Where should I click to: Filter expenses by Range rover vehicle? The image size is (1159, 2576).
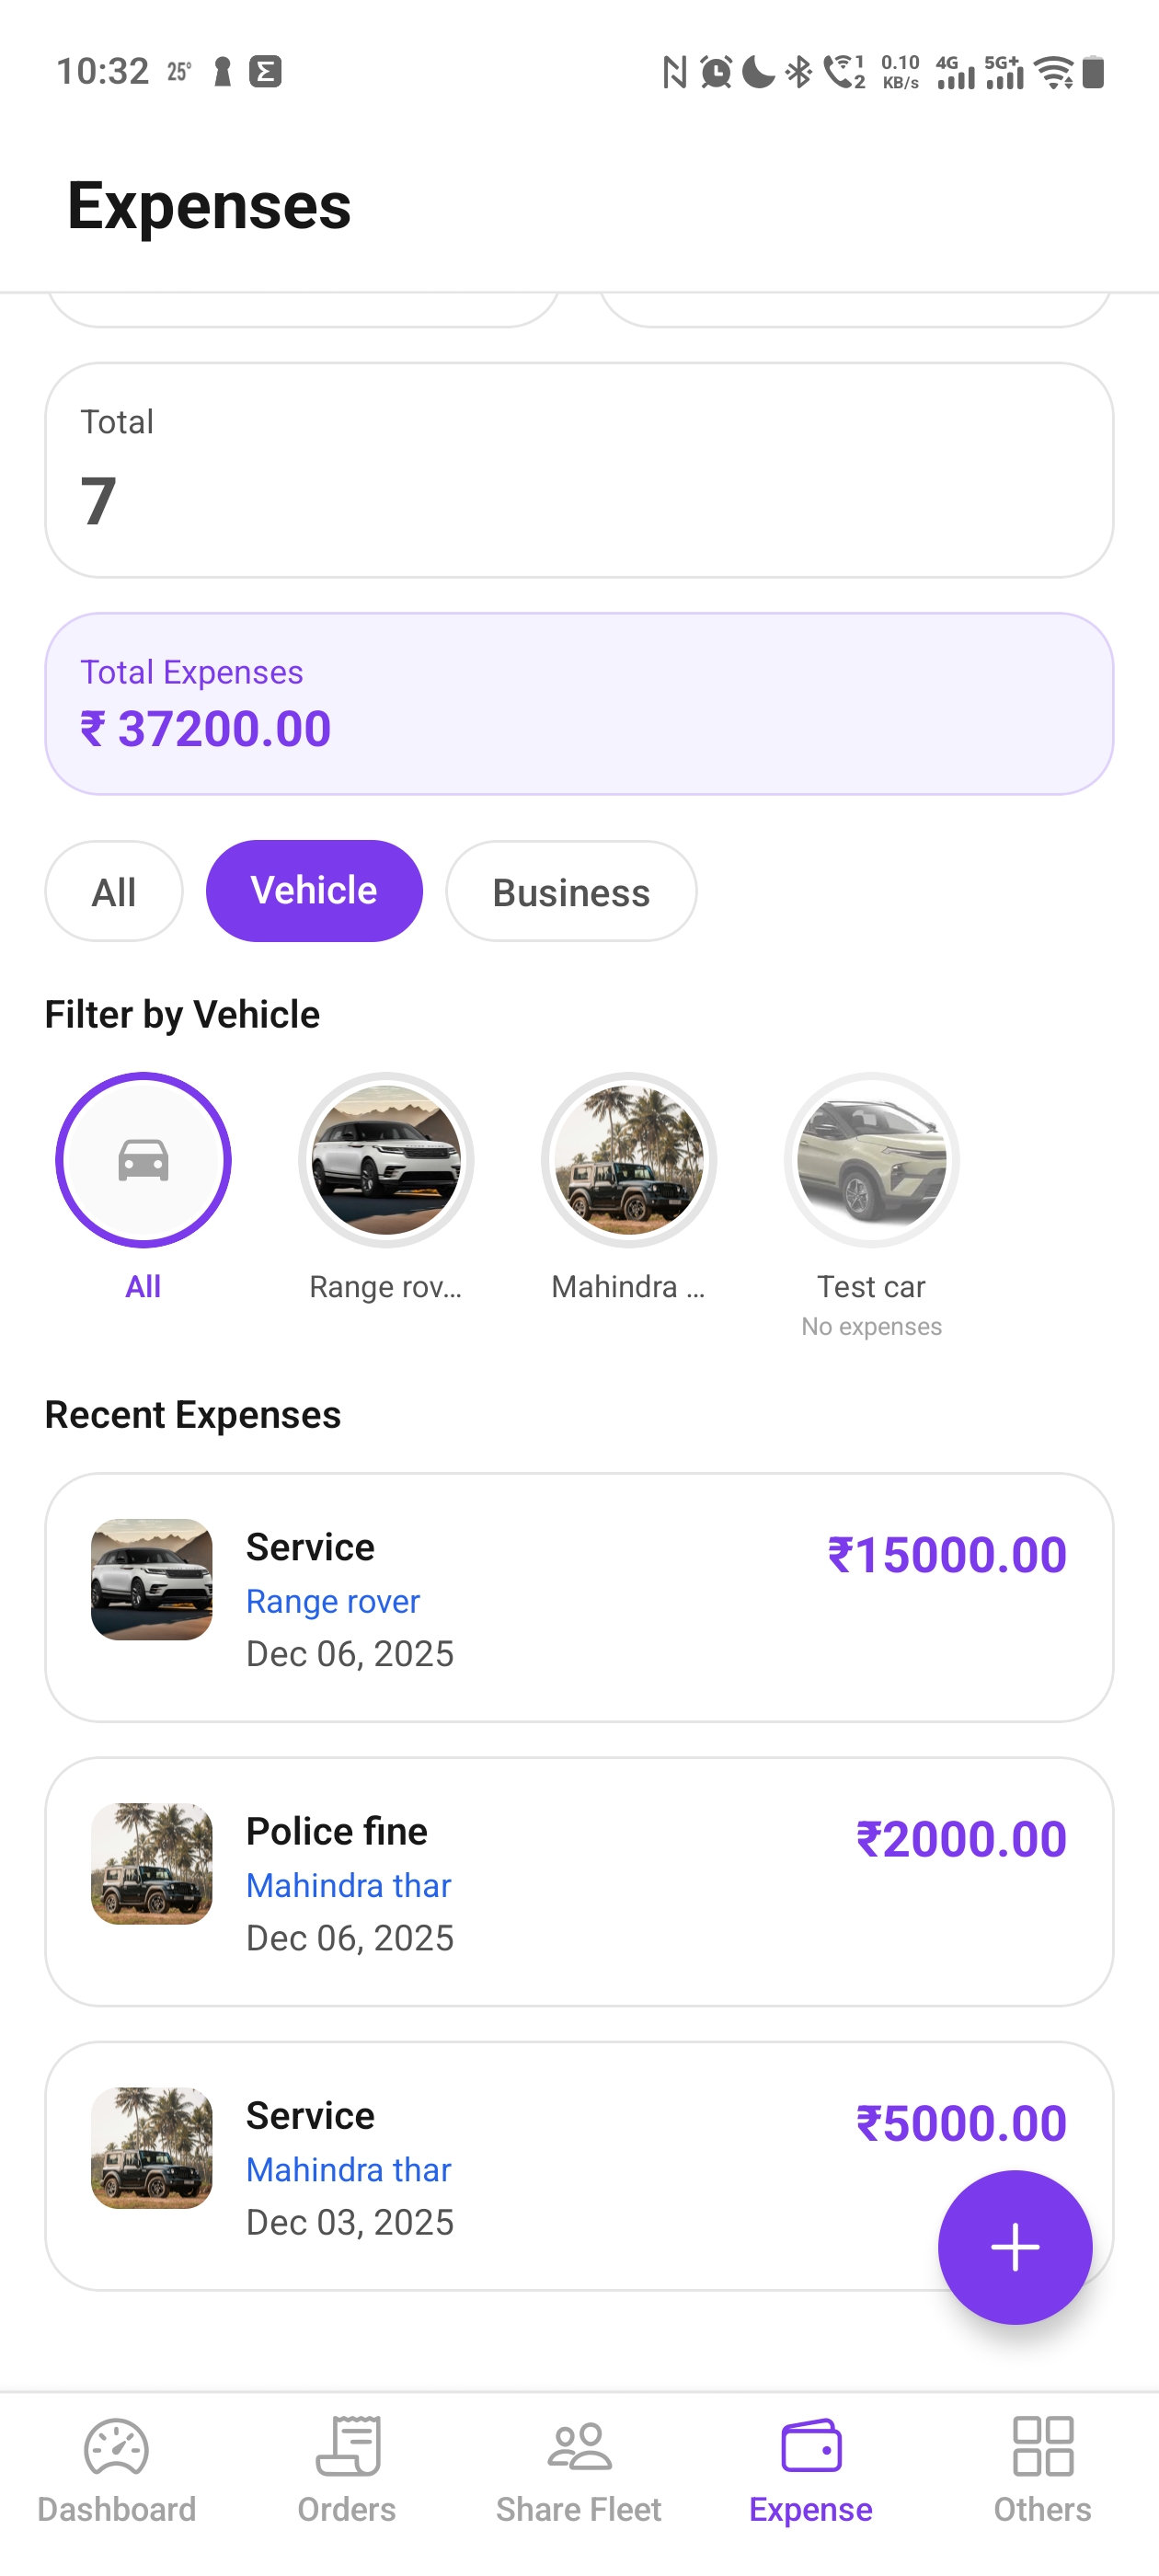point(386,1159)
